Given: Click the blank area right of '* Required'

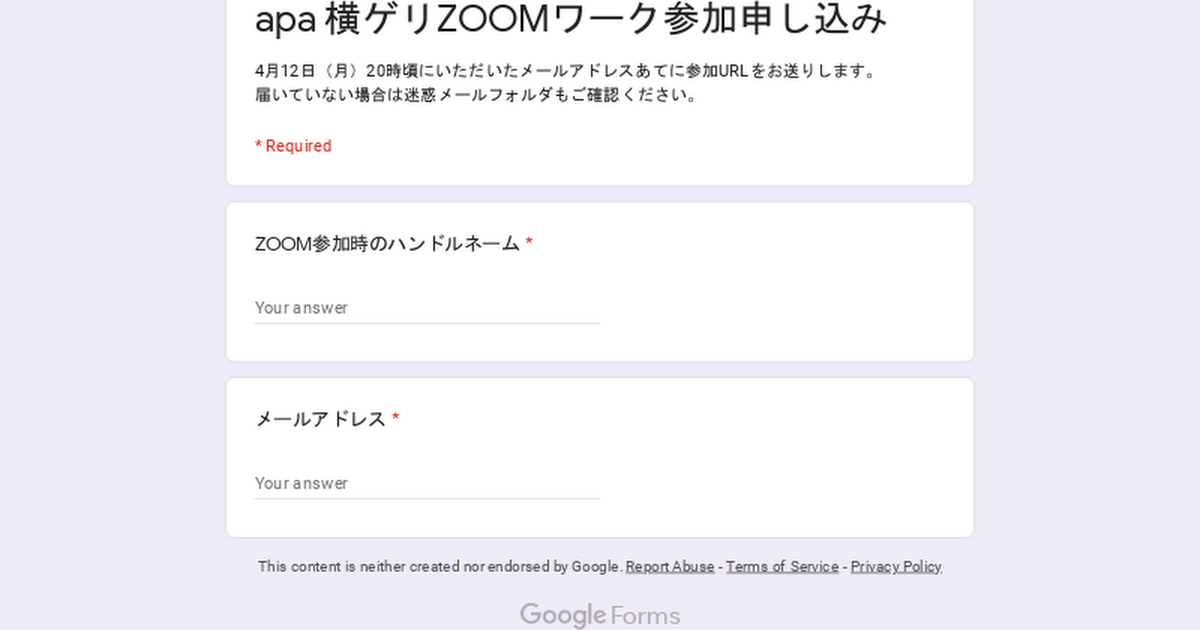Looking at the screenshot, I should tap(650, 146).
